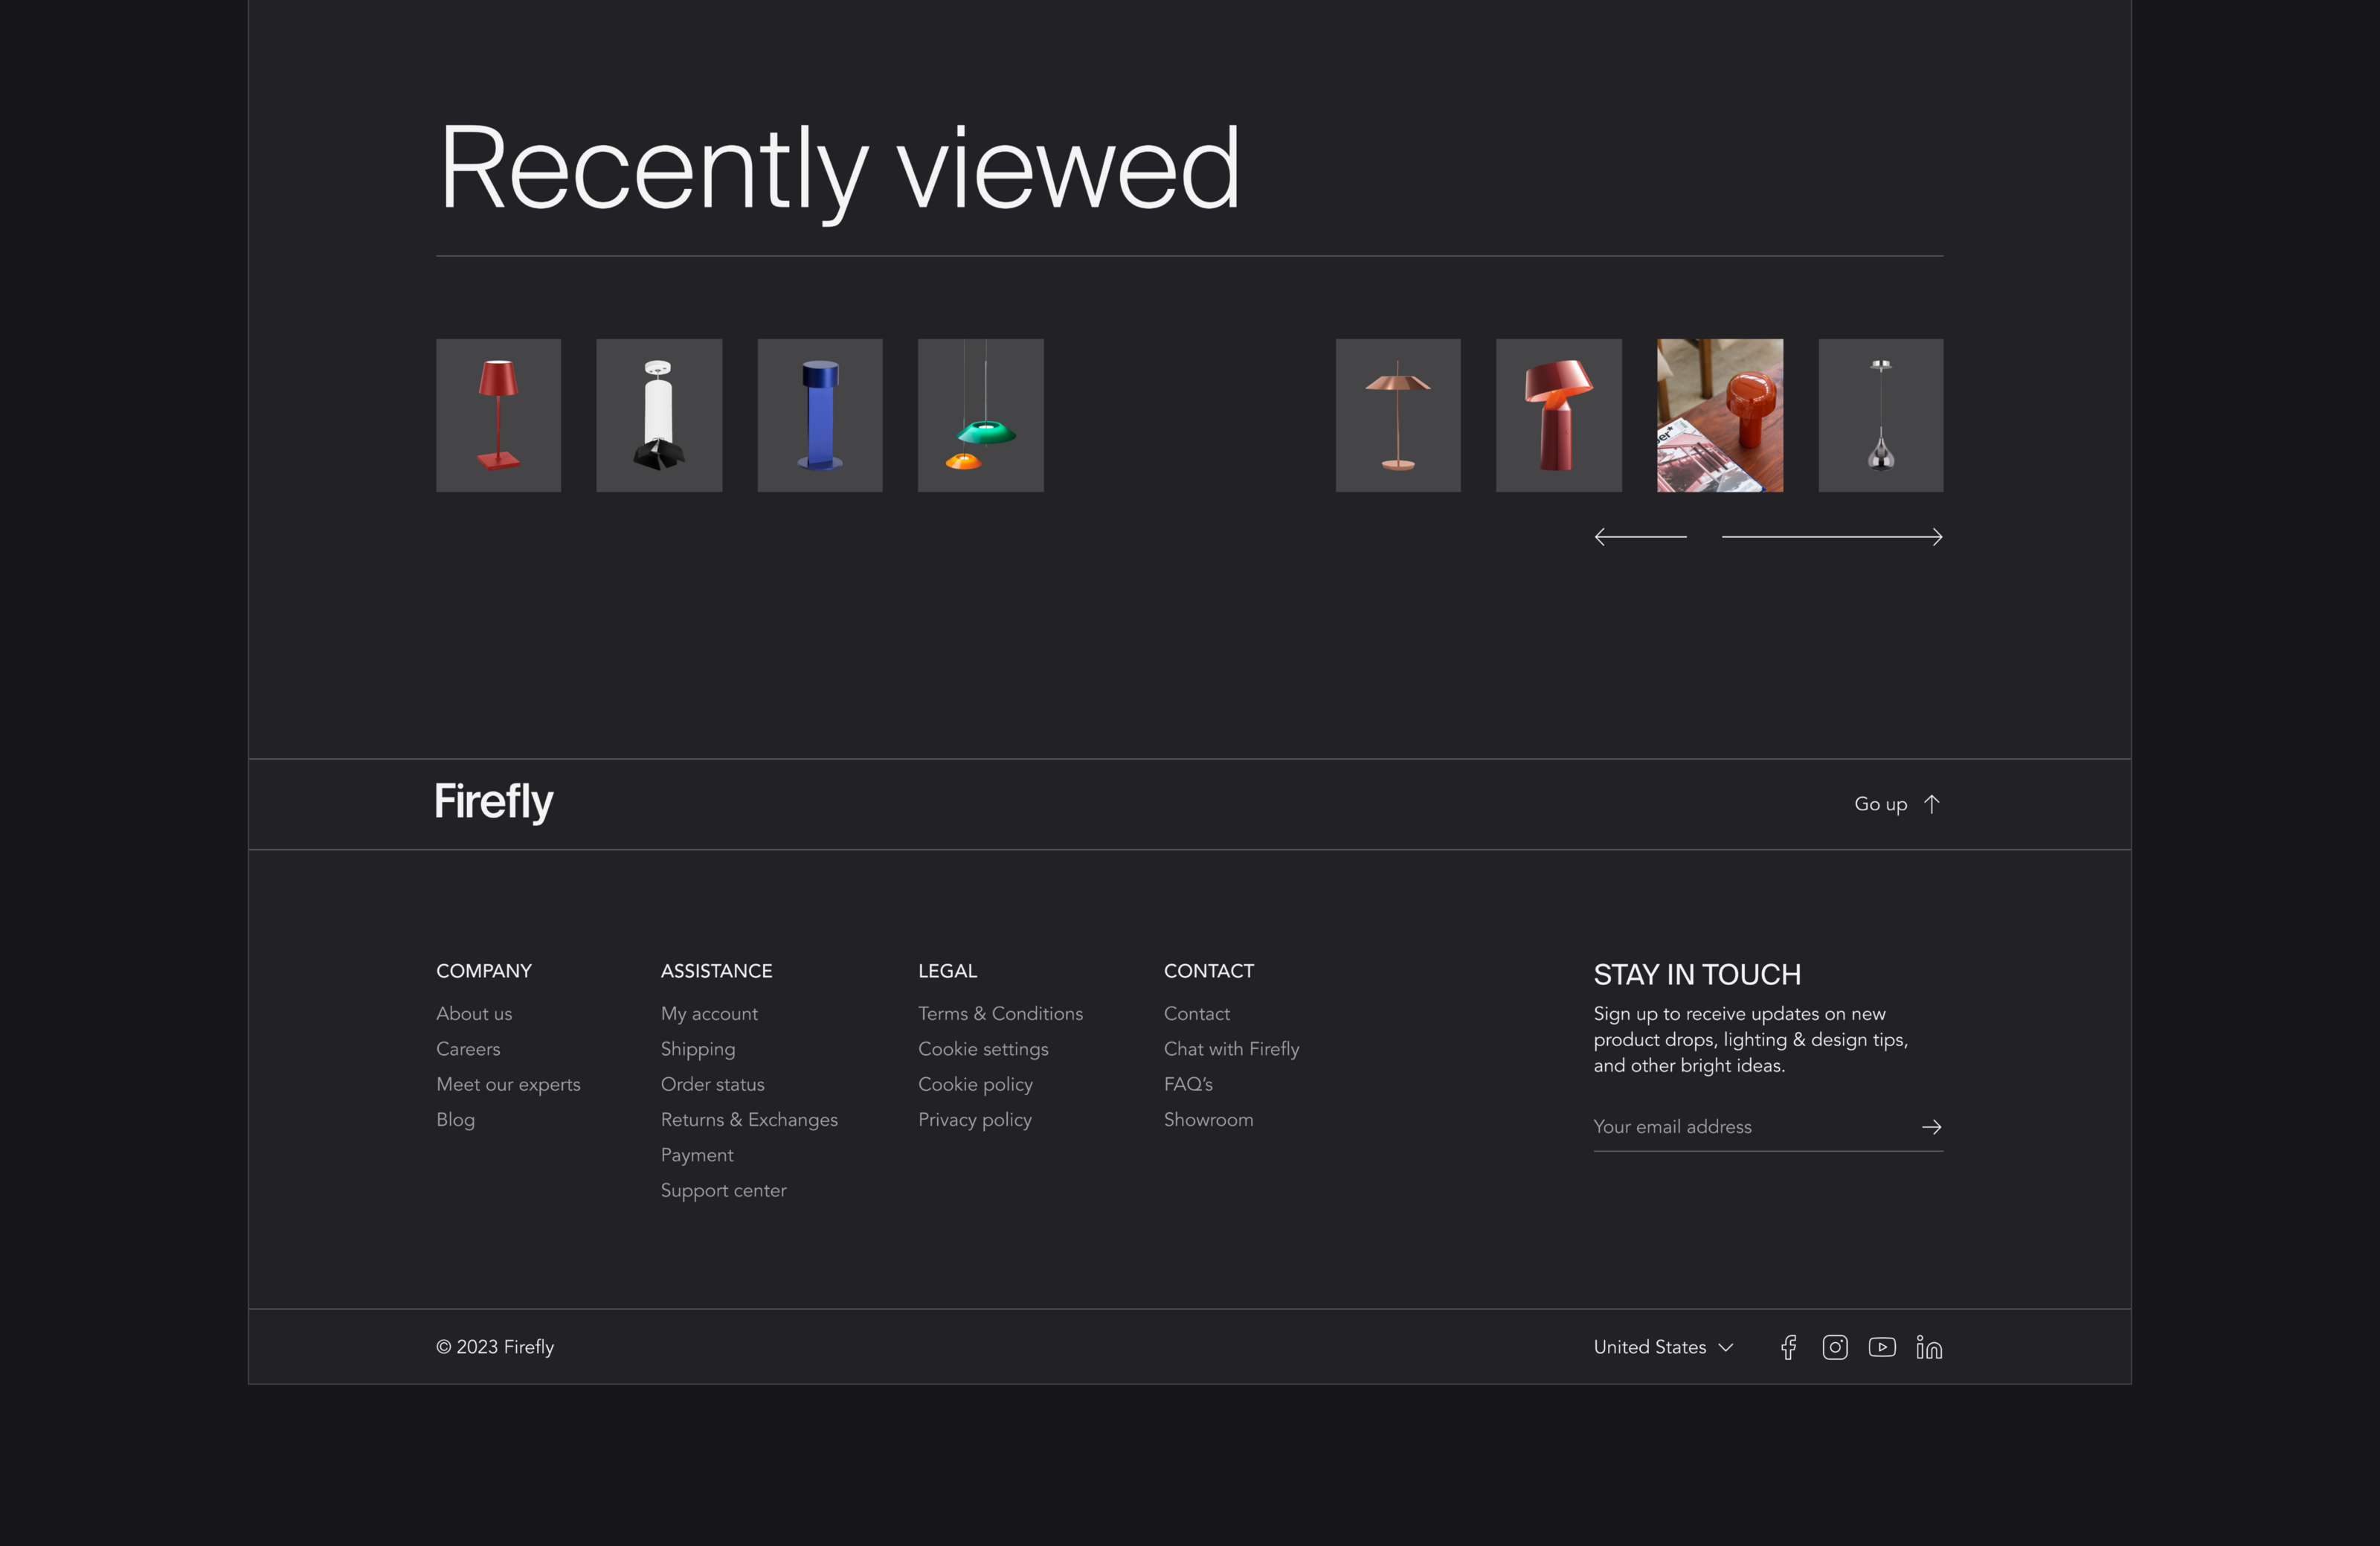Click the Go up arrow
This screenshot has height=1546, width=2380.
click(x=1931, y=804)
